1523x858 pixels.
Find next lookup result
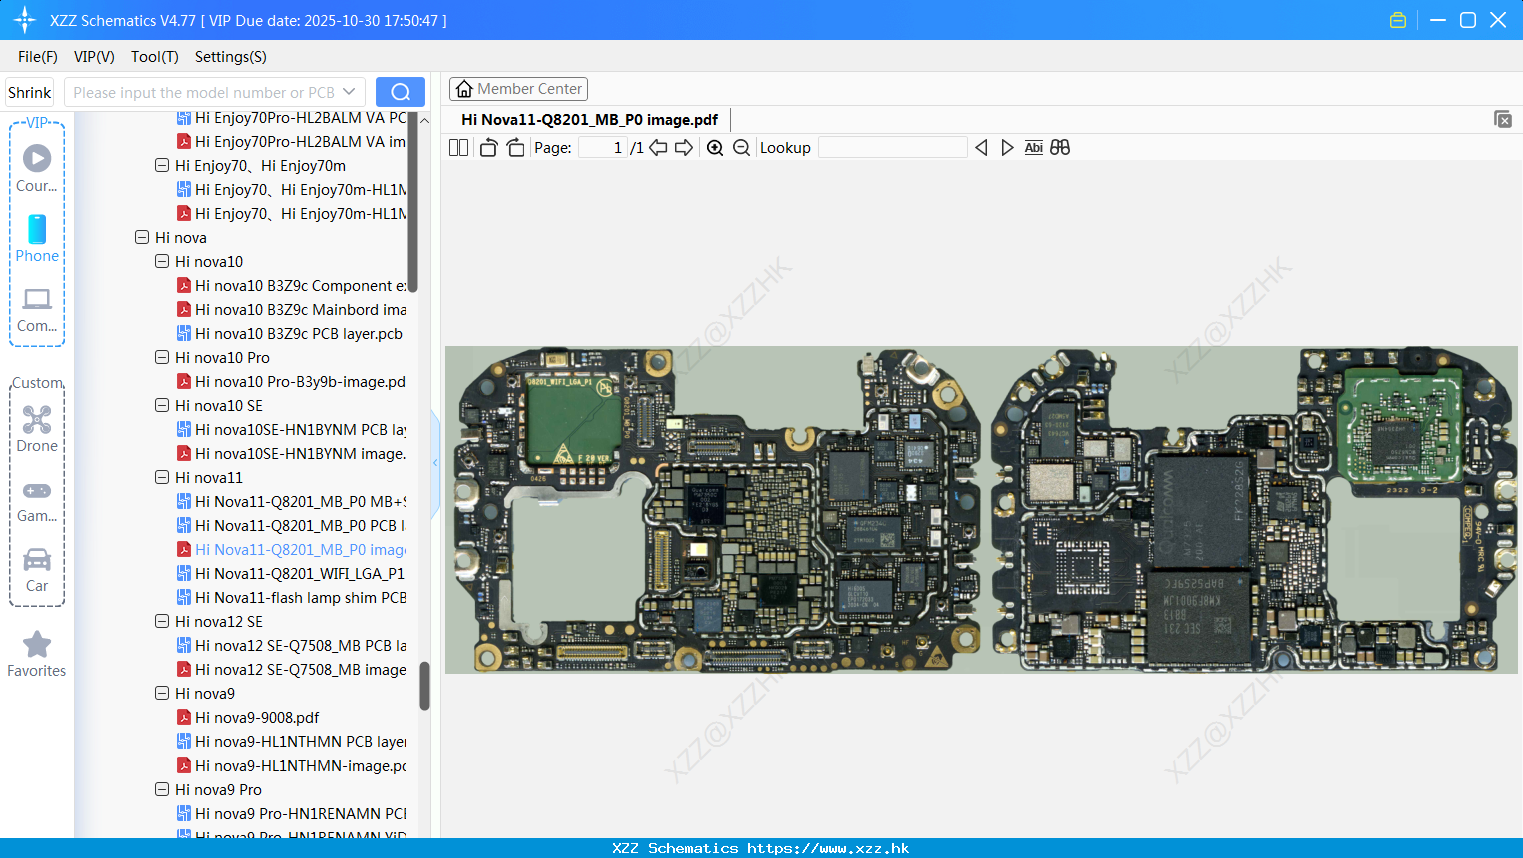coord(1007,148)
